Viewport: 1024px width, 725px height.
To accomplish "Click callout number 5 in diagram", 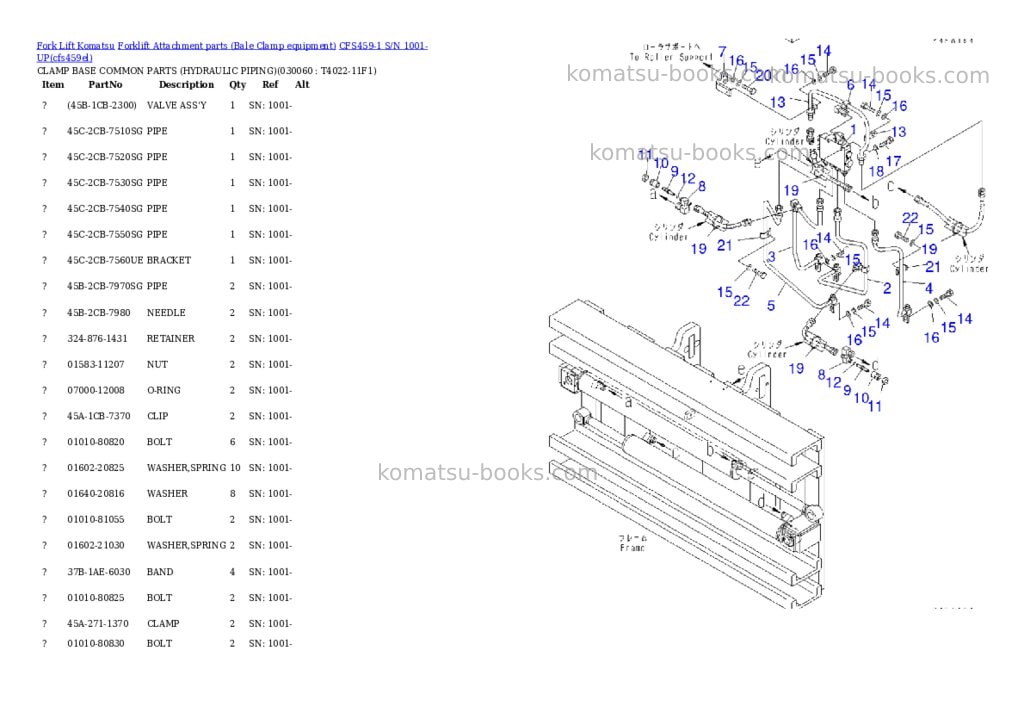I will pos(771,306).
